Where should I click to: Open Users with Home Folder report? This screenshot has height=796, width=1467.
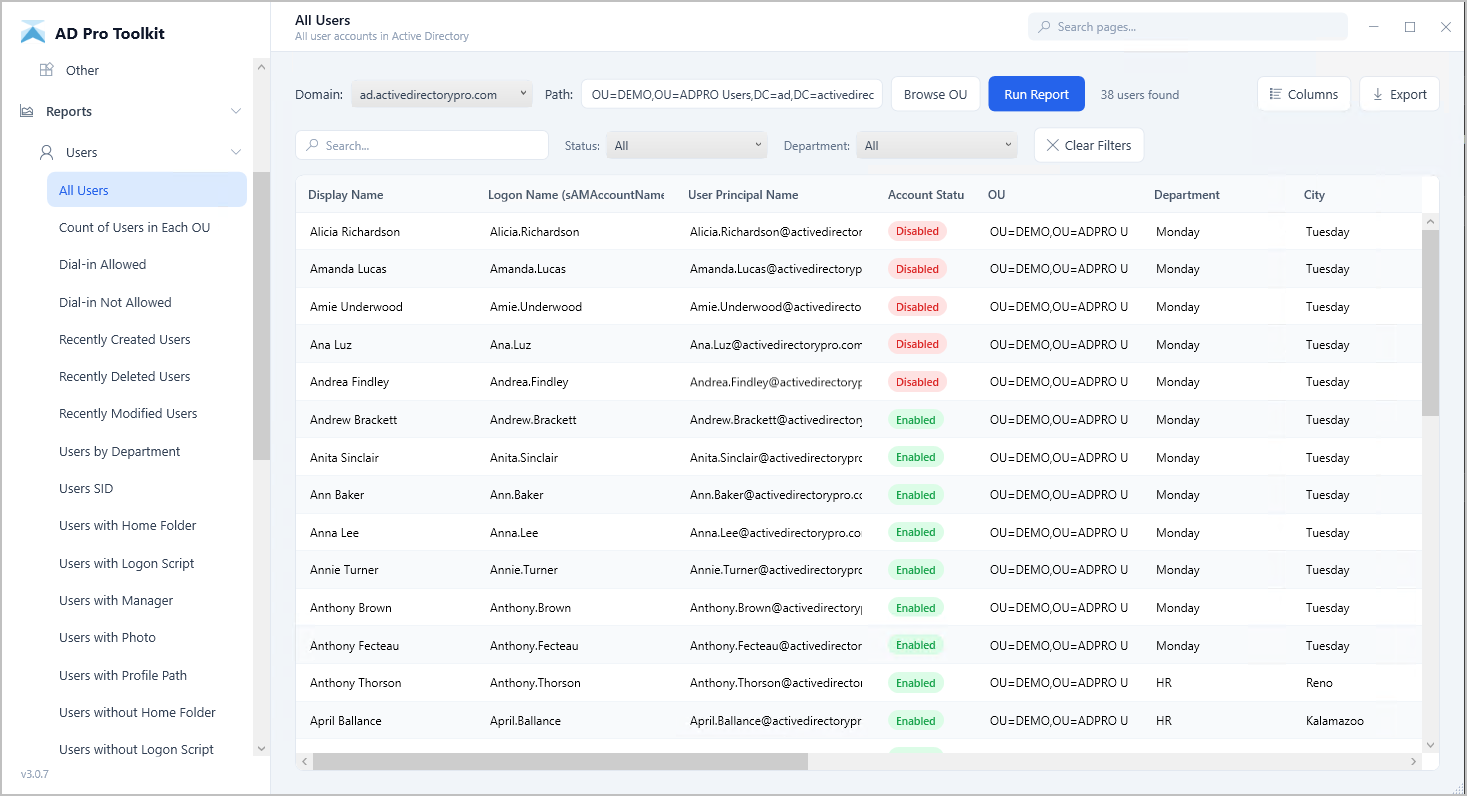tap(127, 525)
